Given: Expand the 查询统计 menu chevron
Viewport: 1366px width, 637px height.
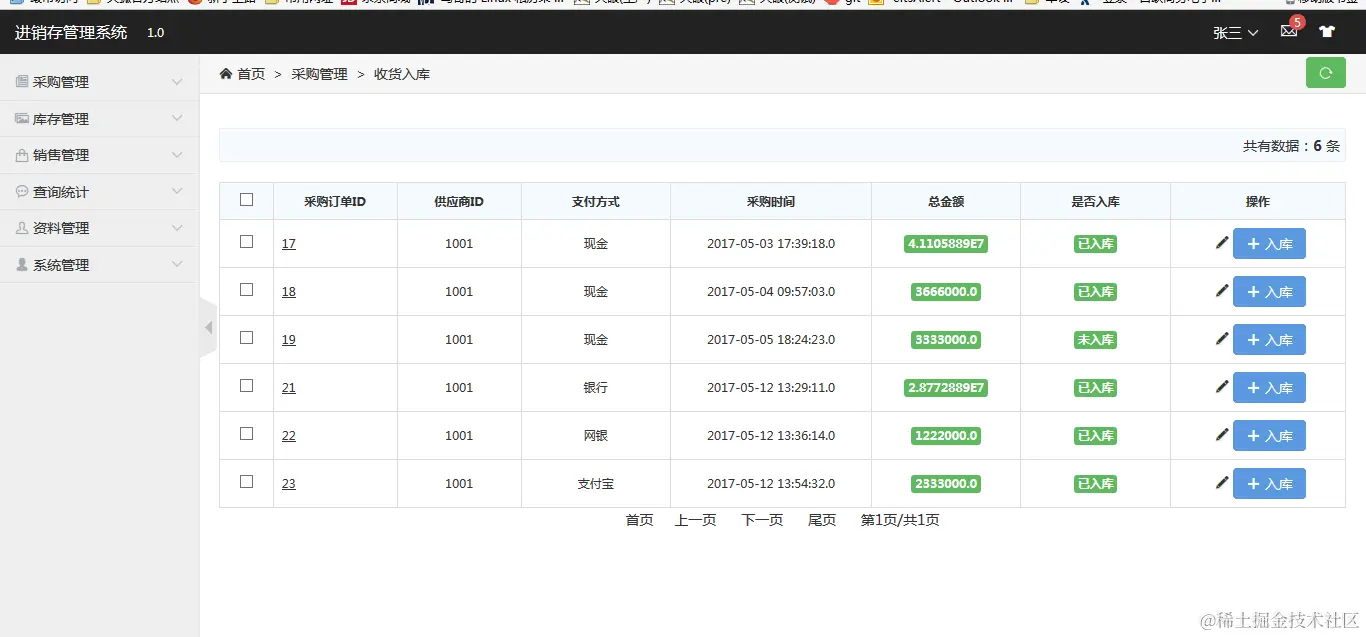Looking at the screenshot, I should click(177, 191).
